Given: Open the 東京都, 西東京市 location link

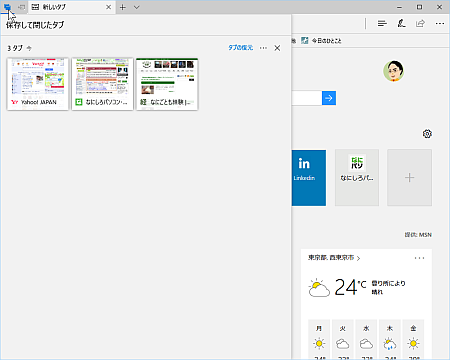Looking at the screenshot, I should tap(334, 258).
